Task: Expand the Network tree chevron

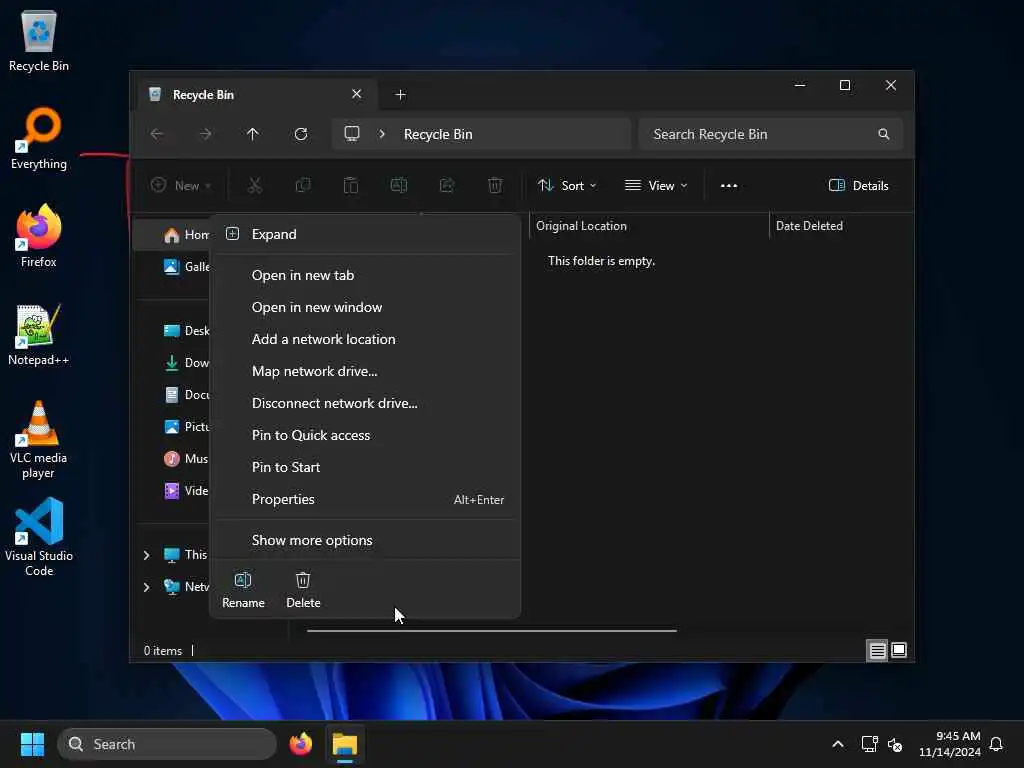Action: tap(146, 587)
